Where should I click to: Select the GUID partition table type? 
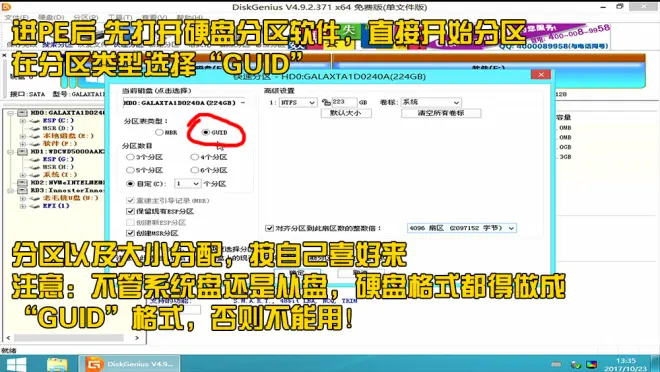pos(205,132)
